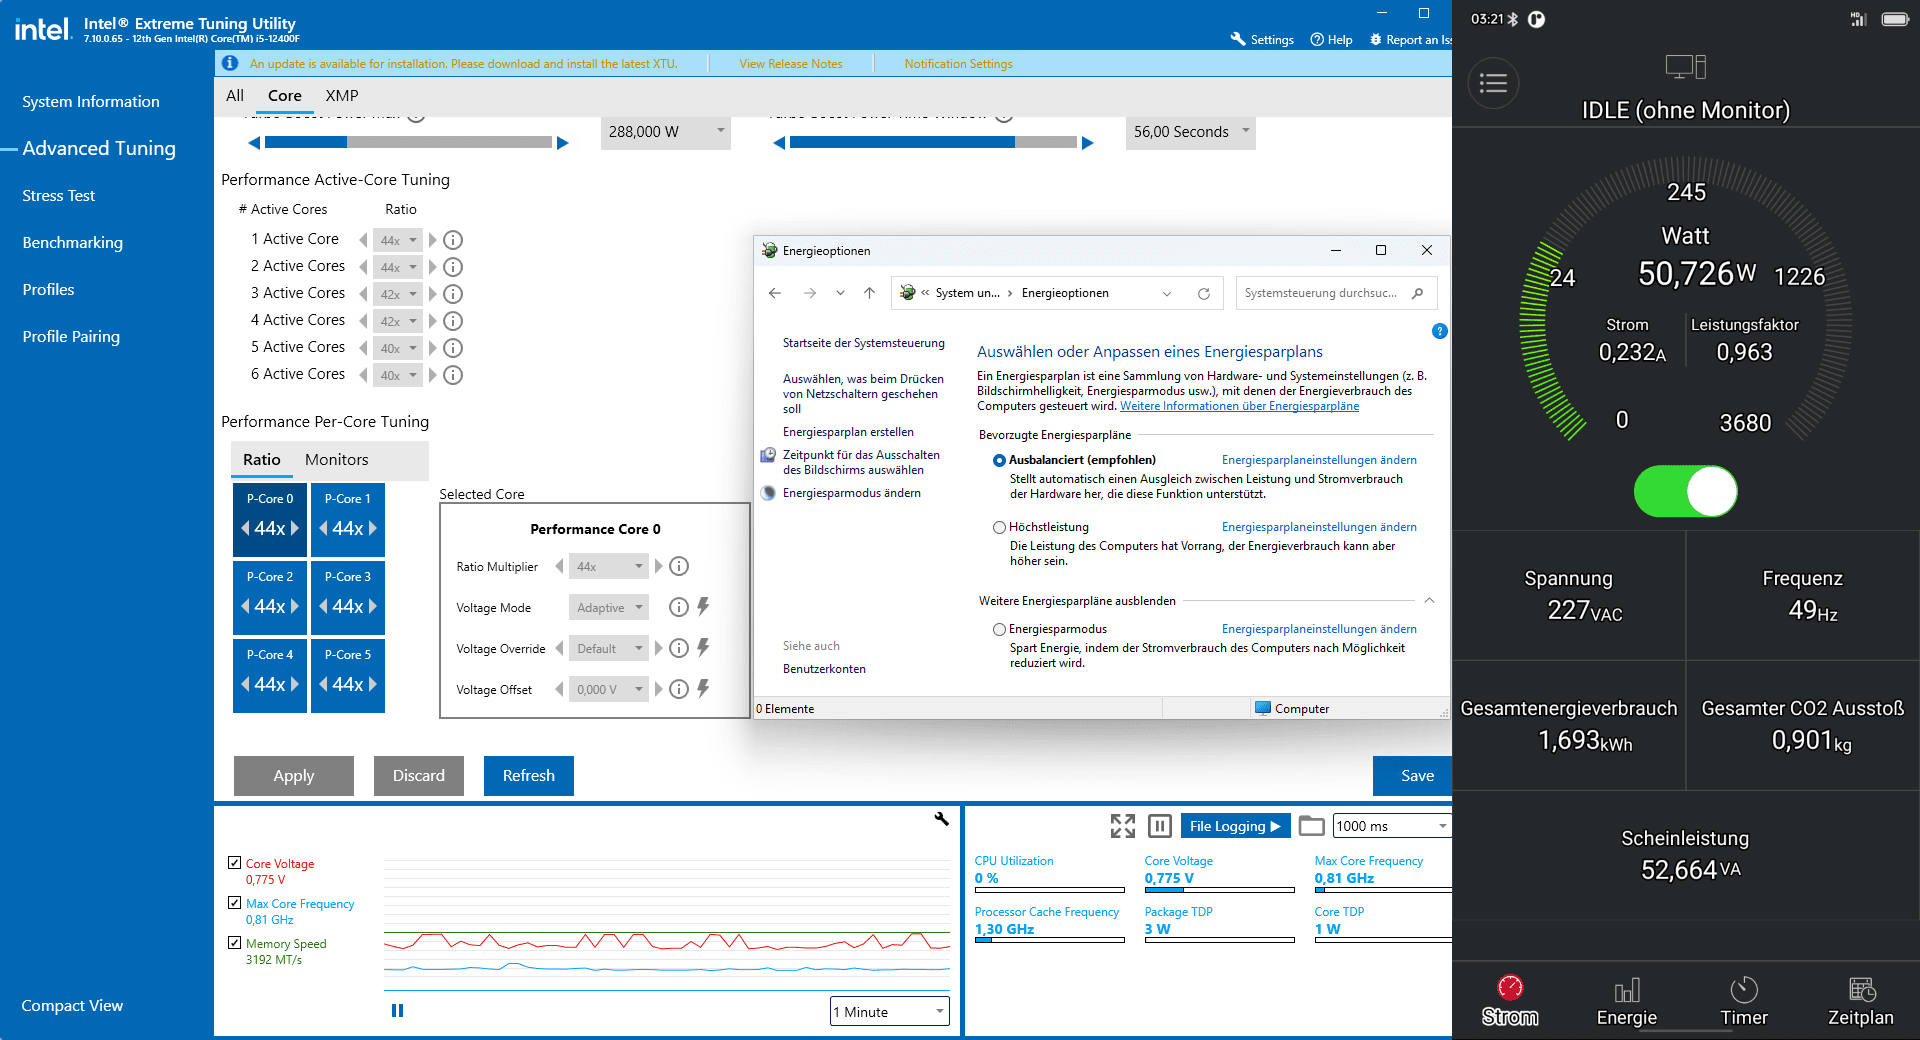Open the list menu icon in power meter app
The image size is (1920, 1040).
[1493, 83]
